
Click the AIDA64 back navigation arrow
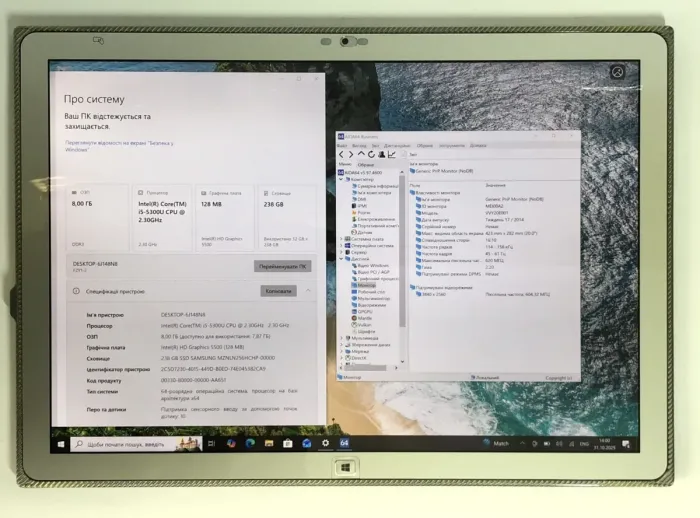click(342, 155)
